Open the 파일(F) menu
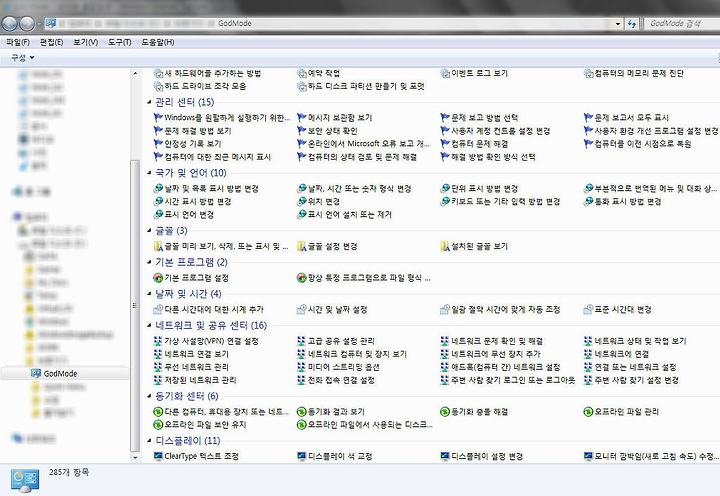The width and height of the screenshot is (720, 496). coord(18,42)
